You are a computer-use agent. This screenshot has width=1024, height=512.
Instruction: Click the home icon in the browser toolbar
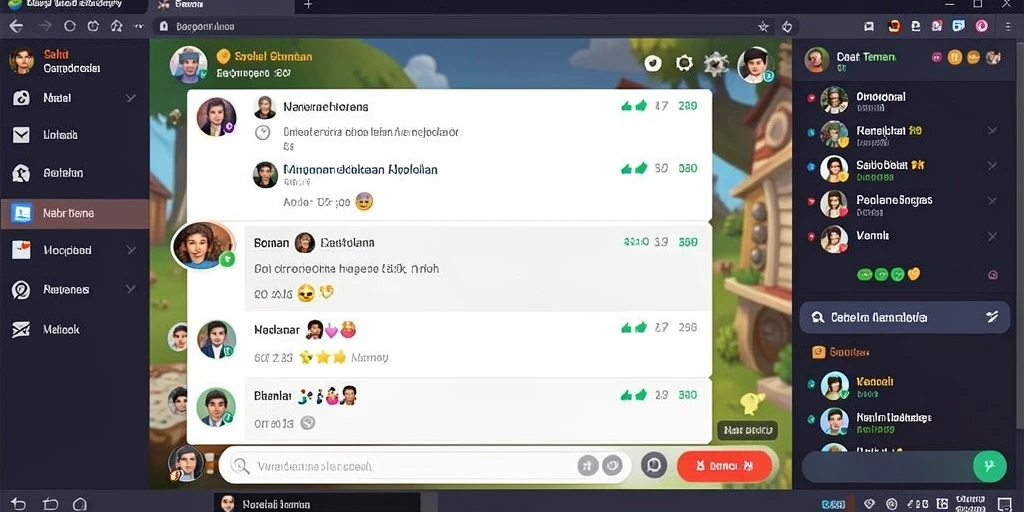tap(116, 27)
